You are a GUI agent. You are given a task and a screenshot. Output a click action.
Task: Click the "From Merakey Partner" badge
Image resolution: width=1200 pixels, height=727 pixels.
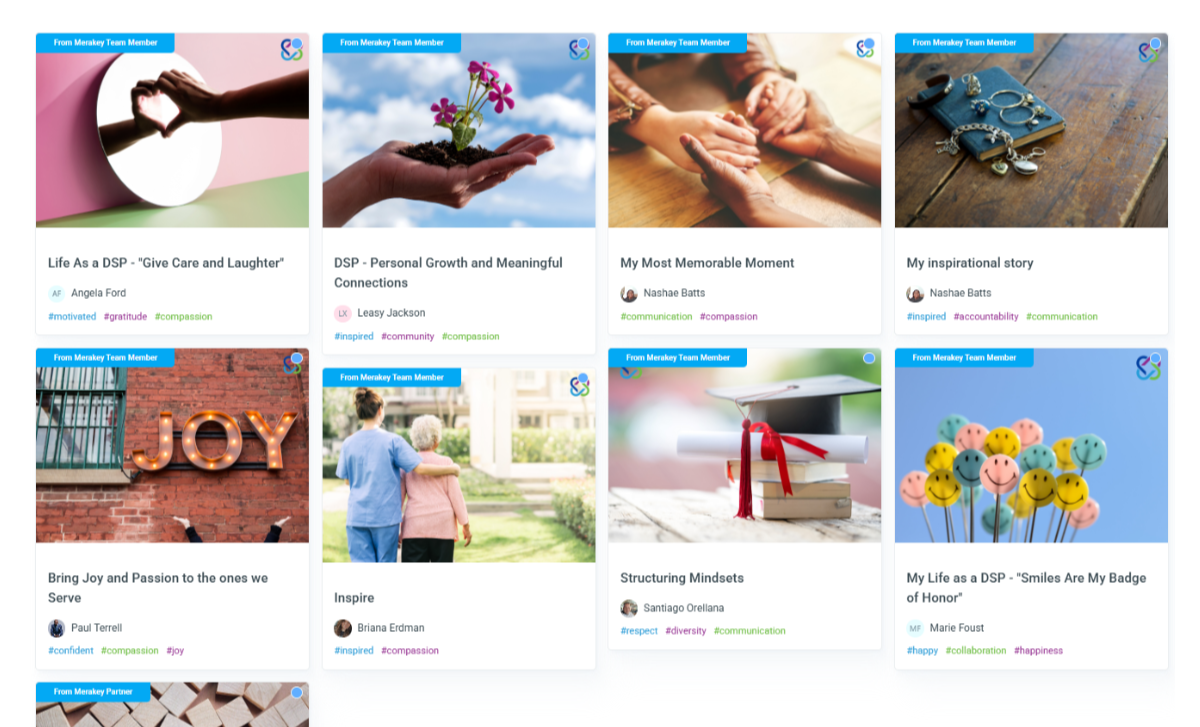pos(93,692)
